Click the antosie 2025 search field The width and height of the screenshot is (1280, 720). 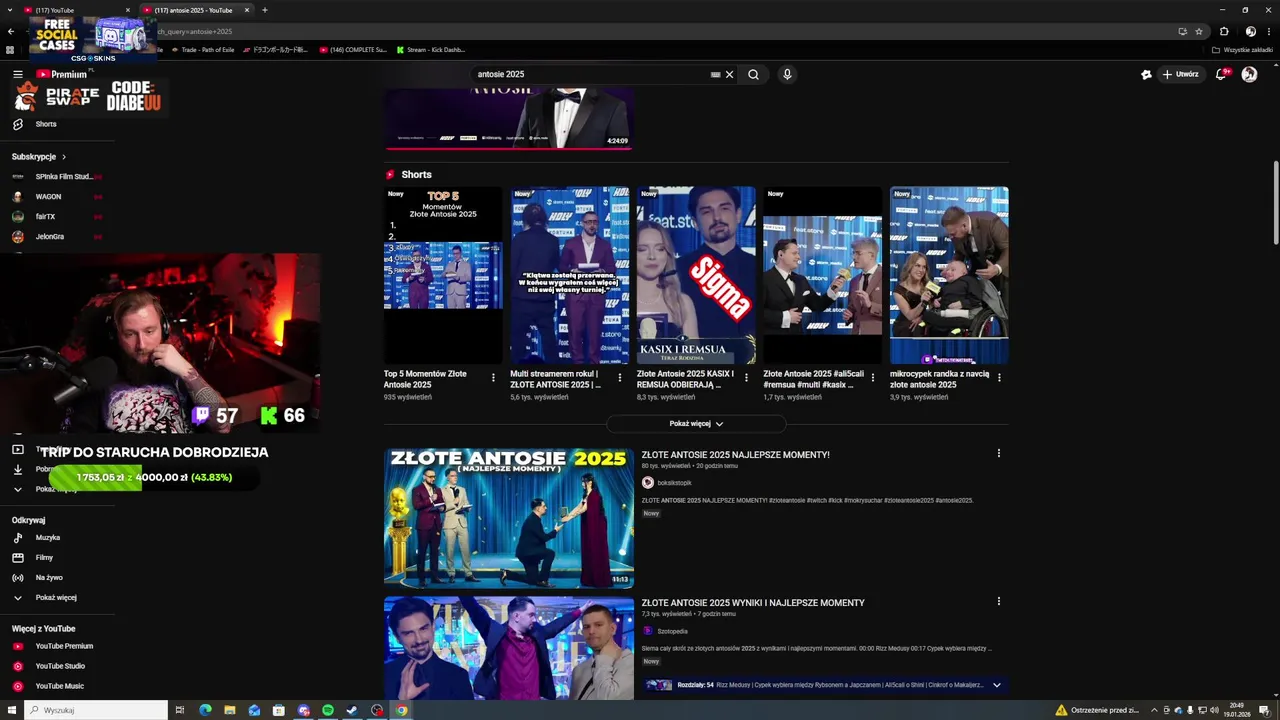(590, 74)
